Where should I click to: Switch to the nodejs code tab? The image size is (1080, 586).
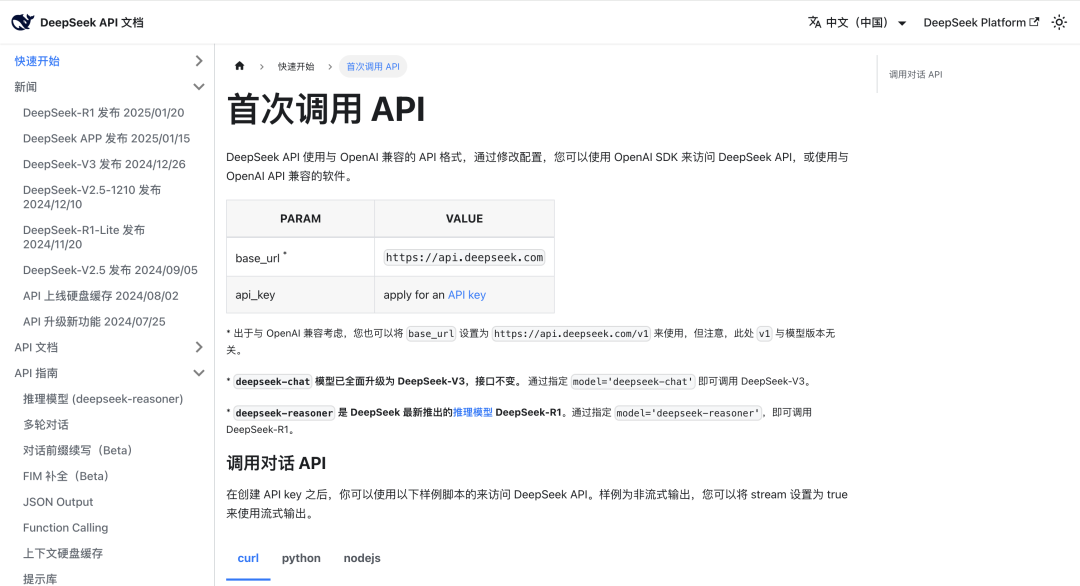362,558
